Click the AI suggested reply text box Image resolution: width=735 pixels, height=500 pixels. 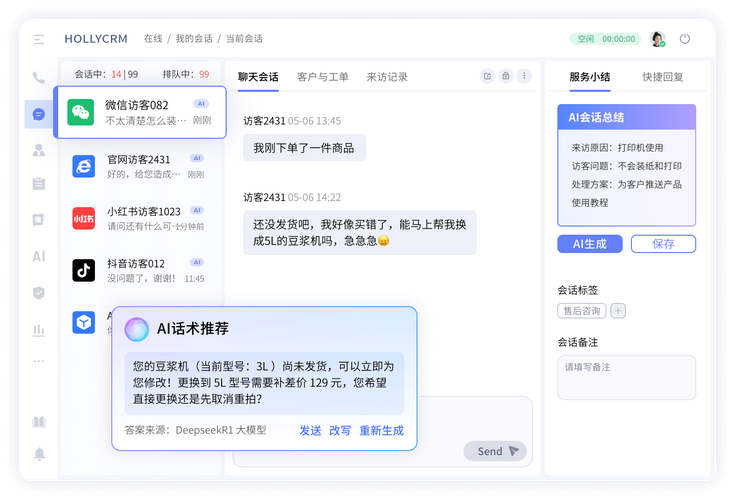click(x=264, y=383)
